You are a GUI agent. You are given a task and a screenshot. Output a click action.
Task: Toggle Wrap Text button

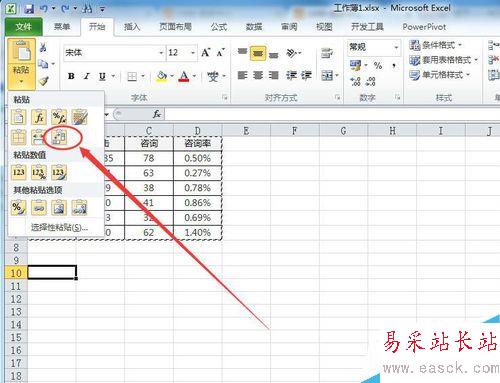coord(327,53)
